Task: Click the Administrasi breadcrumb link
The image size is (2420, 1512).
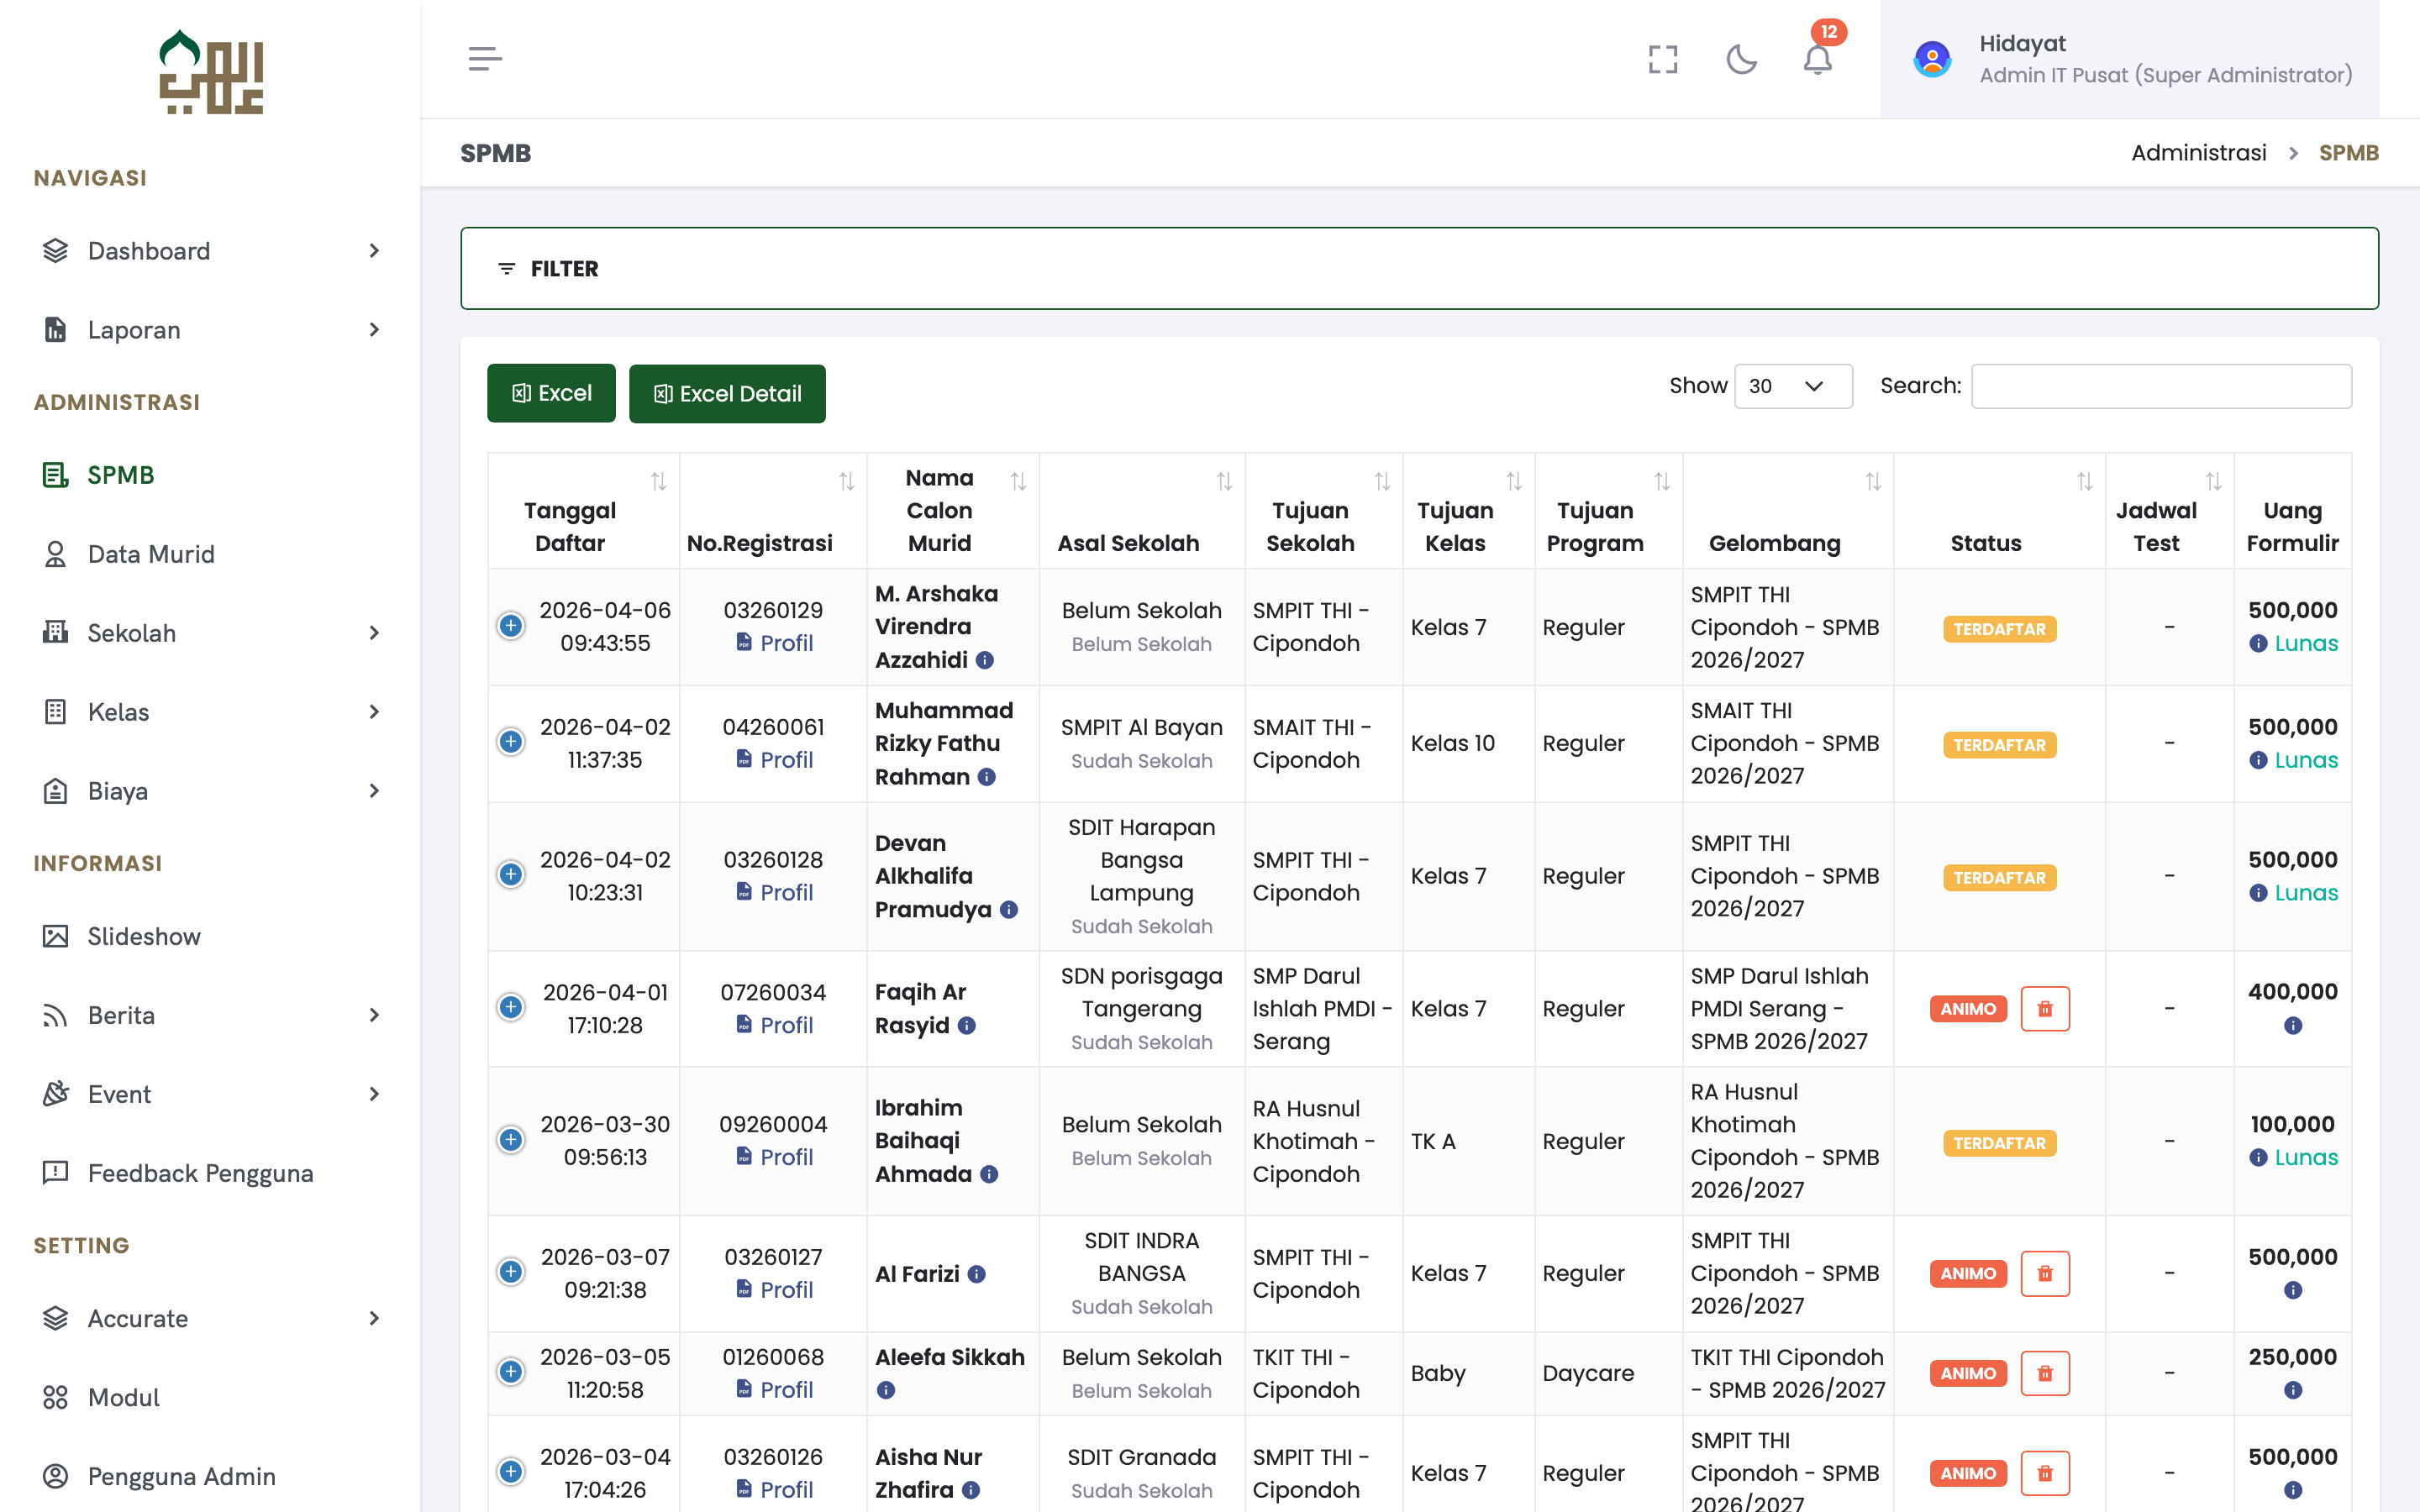Action: click(x=2198, y=153)
